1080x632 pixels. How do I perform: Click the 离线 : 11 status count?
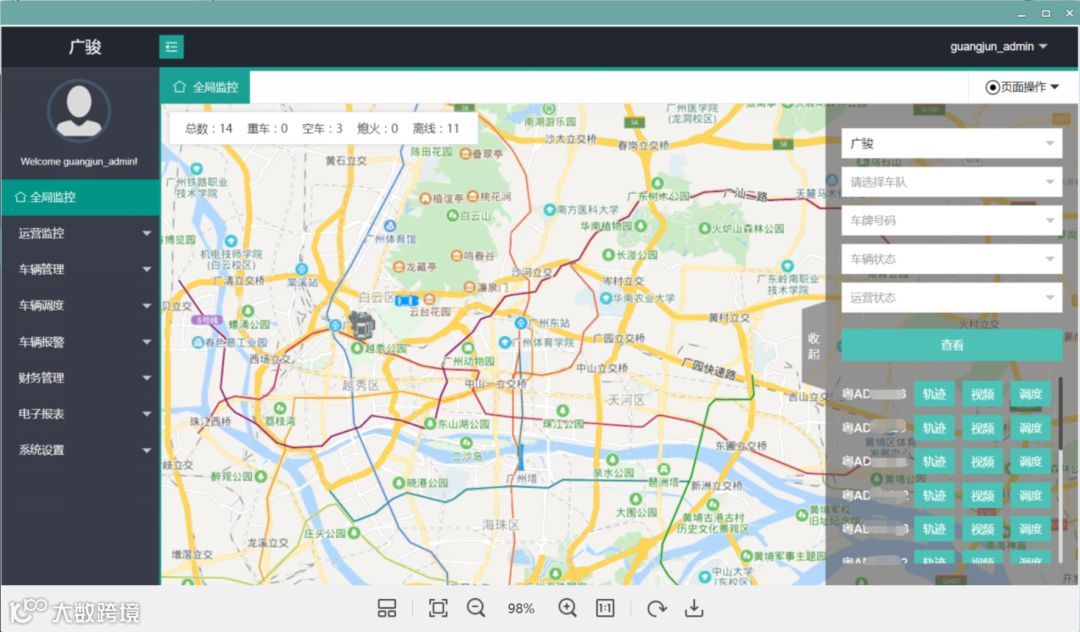tap(436, 129)
